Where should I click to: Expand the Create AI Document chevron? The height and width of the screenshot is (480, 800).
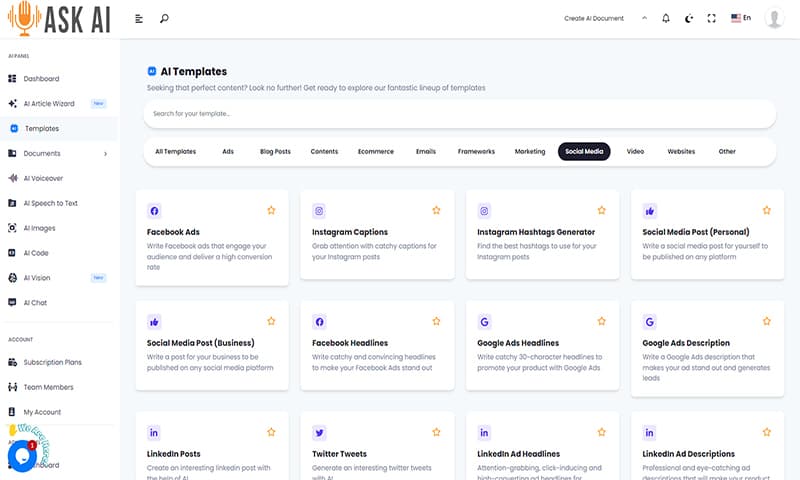click(x=644, y=18)
